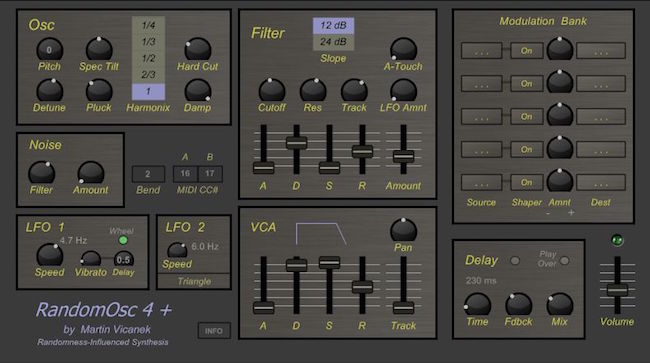Click the Delay Fdbck knob

tap(518, 305)
